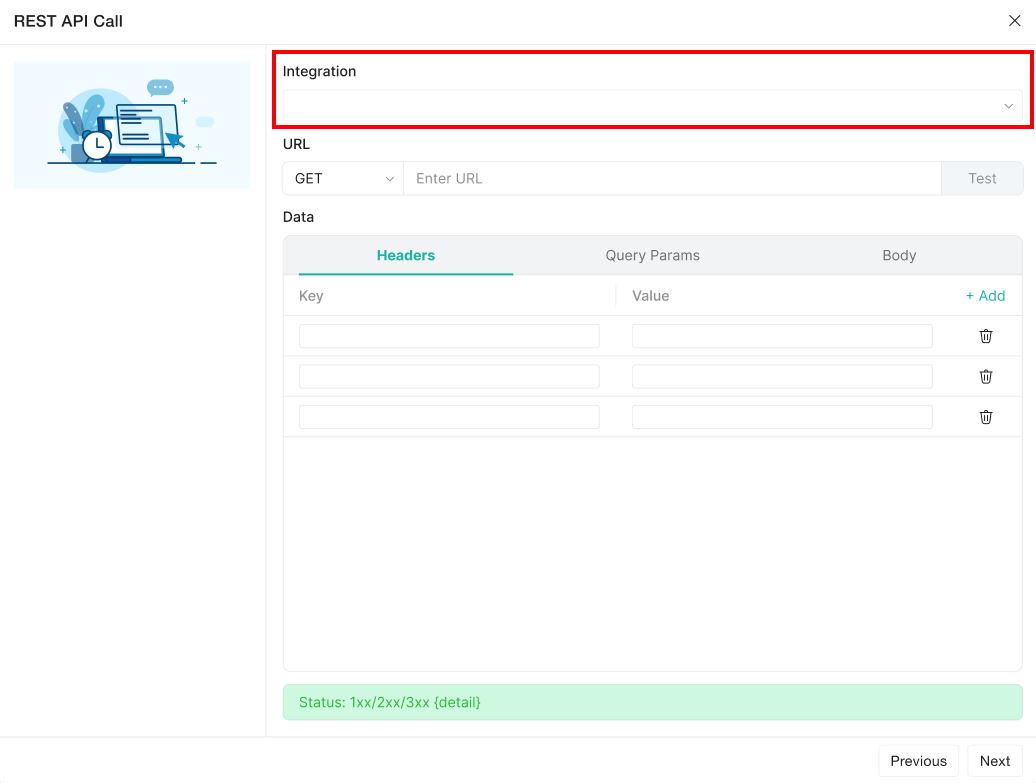Click the API illustration image

132,125
